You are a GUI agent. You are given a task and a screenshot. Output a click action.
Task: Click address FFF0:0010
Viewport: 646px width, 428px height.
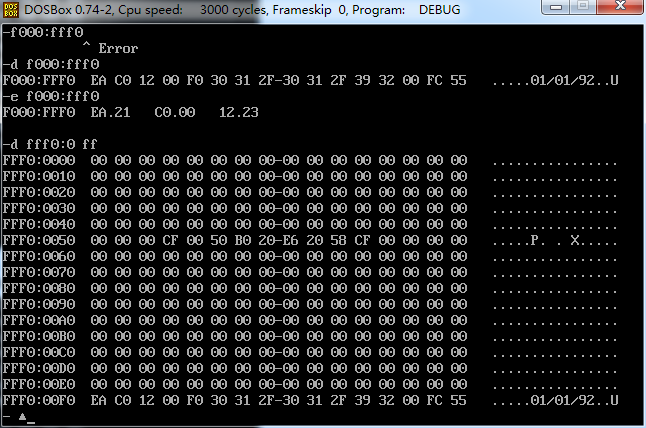click(39, 176)
